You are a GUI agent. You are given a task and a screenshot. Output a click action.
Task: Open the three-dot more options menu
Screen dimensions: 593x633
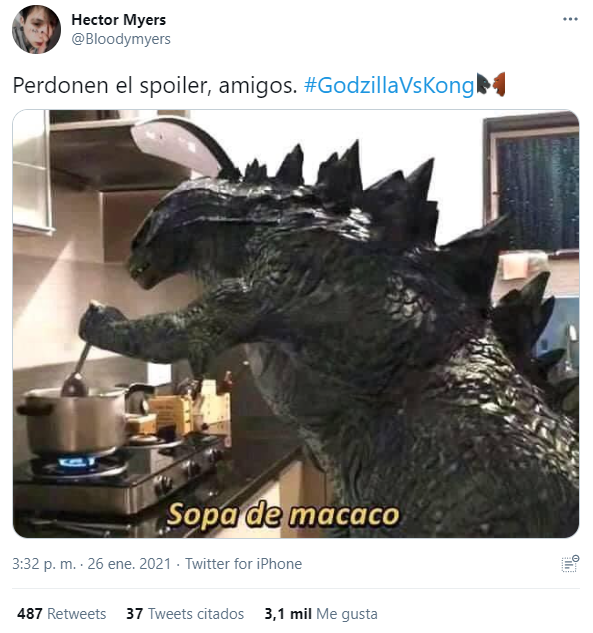coord(570,19)
